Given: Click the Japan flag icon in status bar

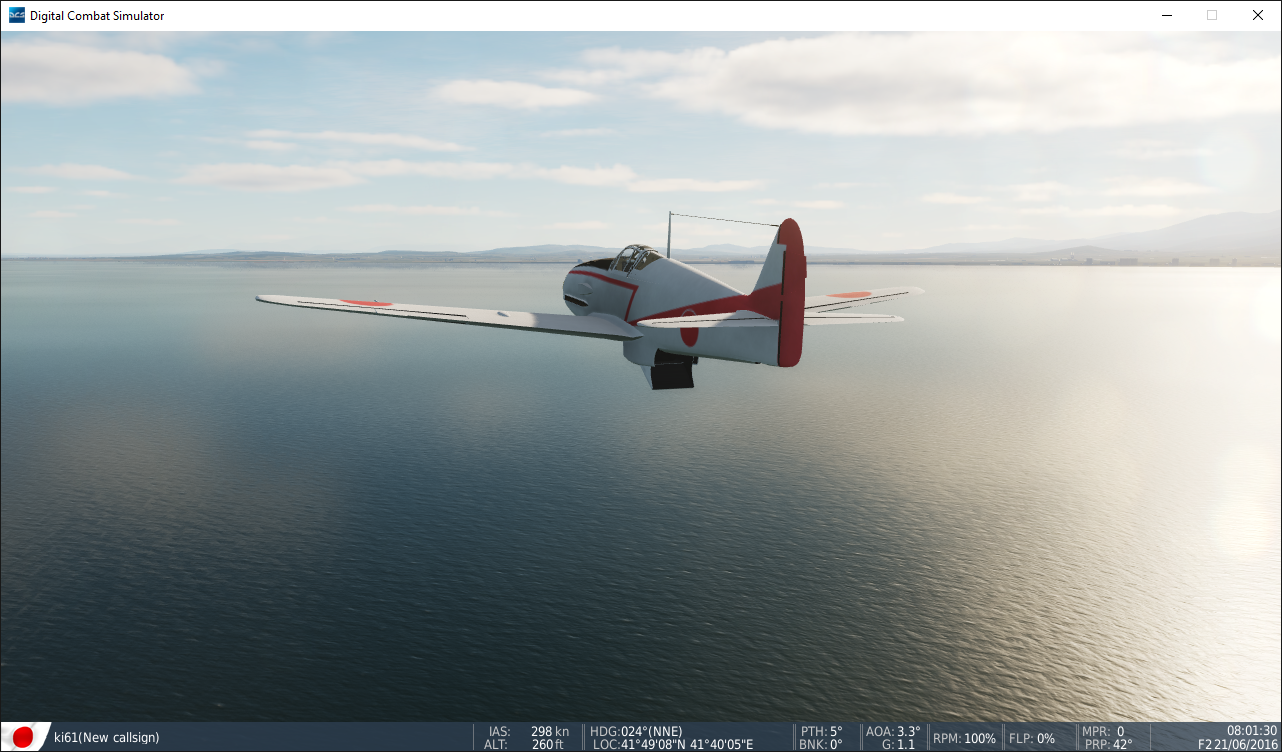Looking at the screenshot, I should pyautogui.click(x=22, y=737).
